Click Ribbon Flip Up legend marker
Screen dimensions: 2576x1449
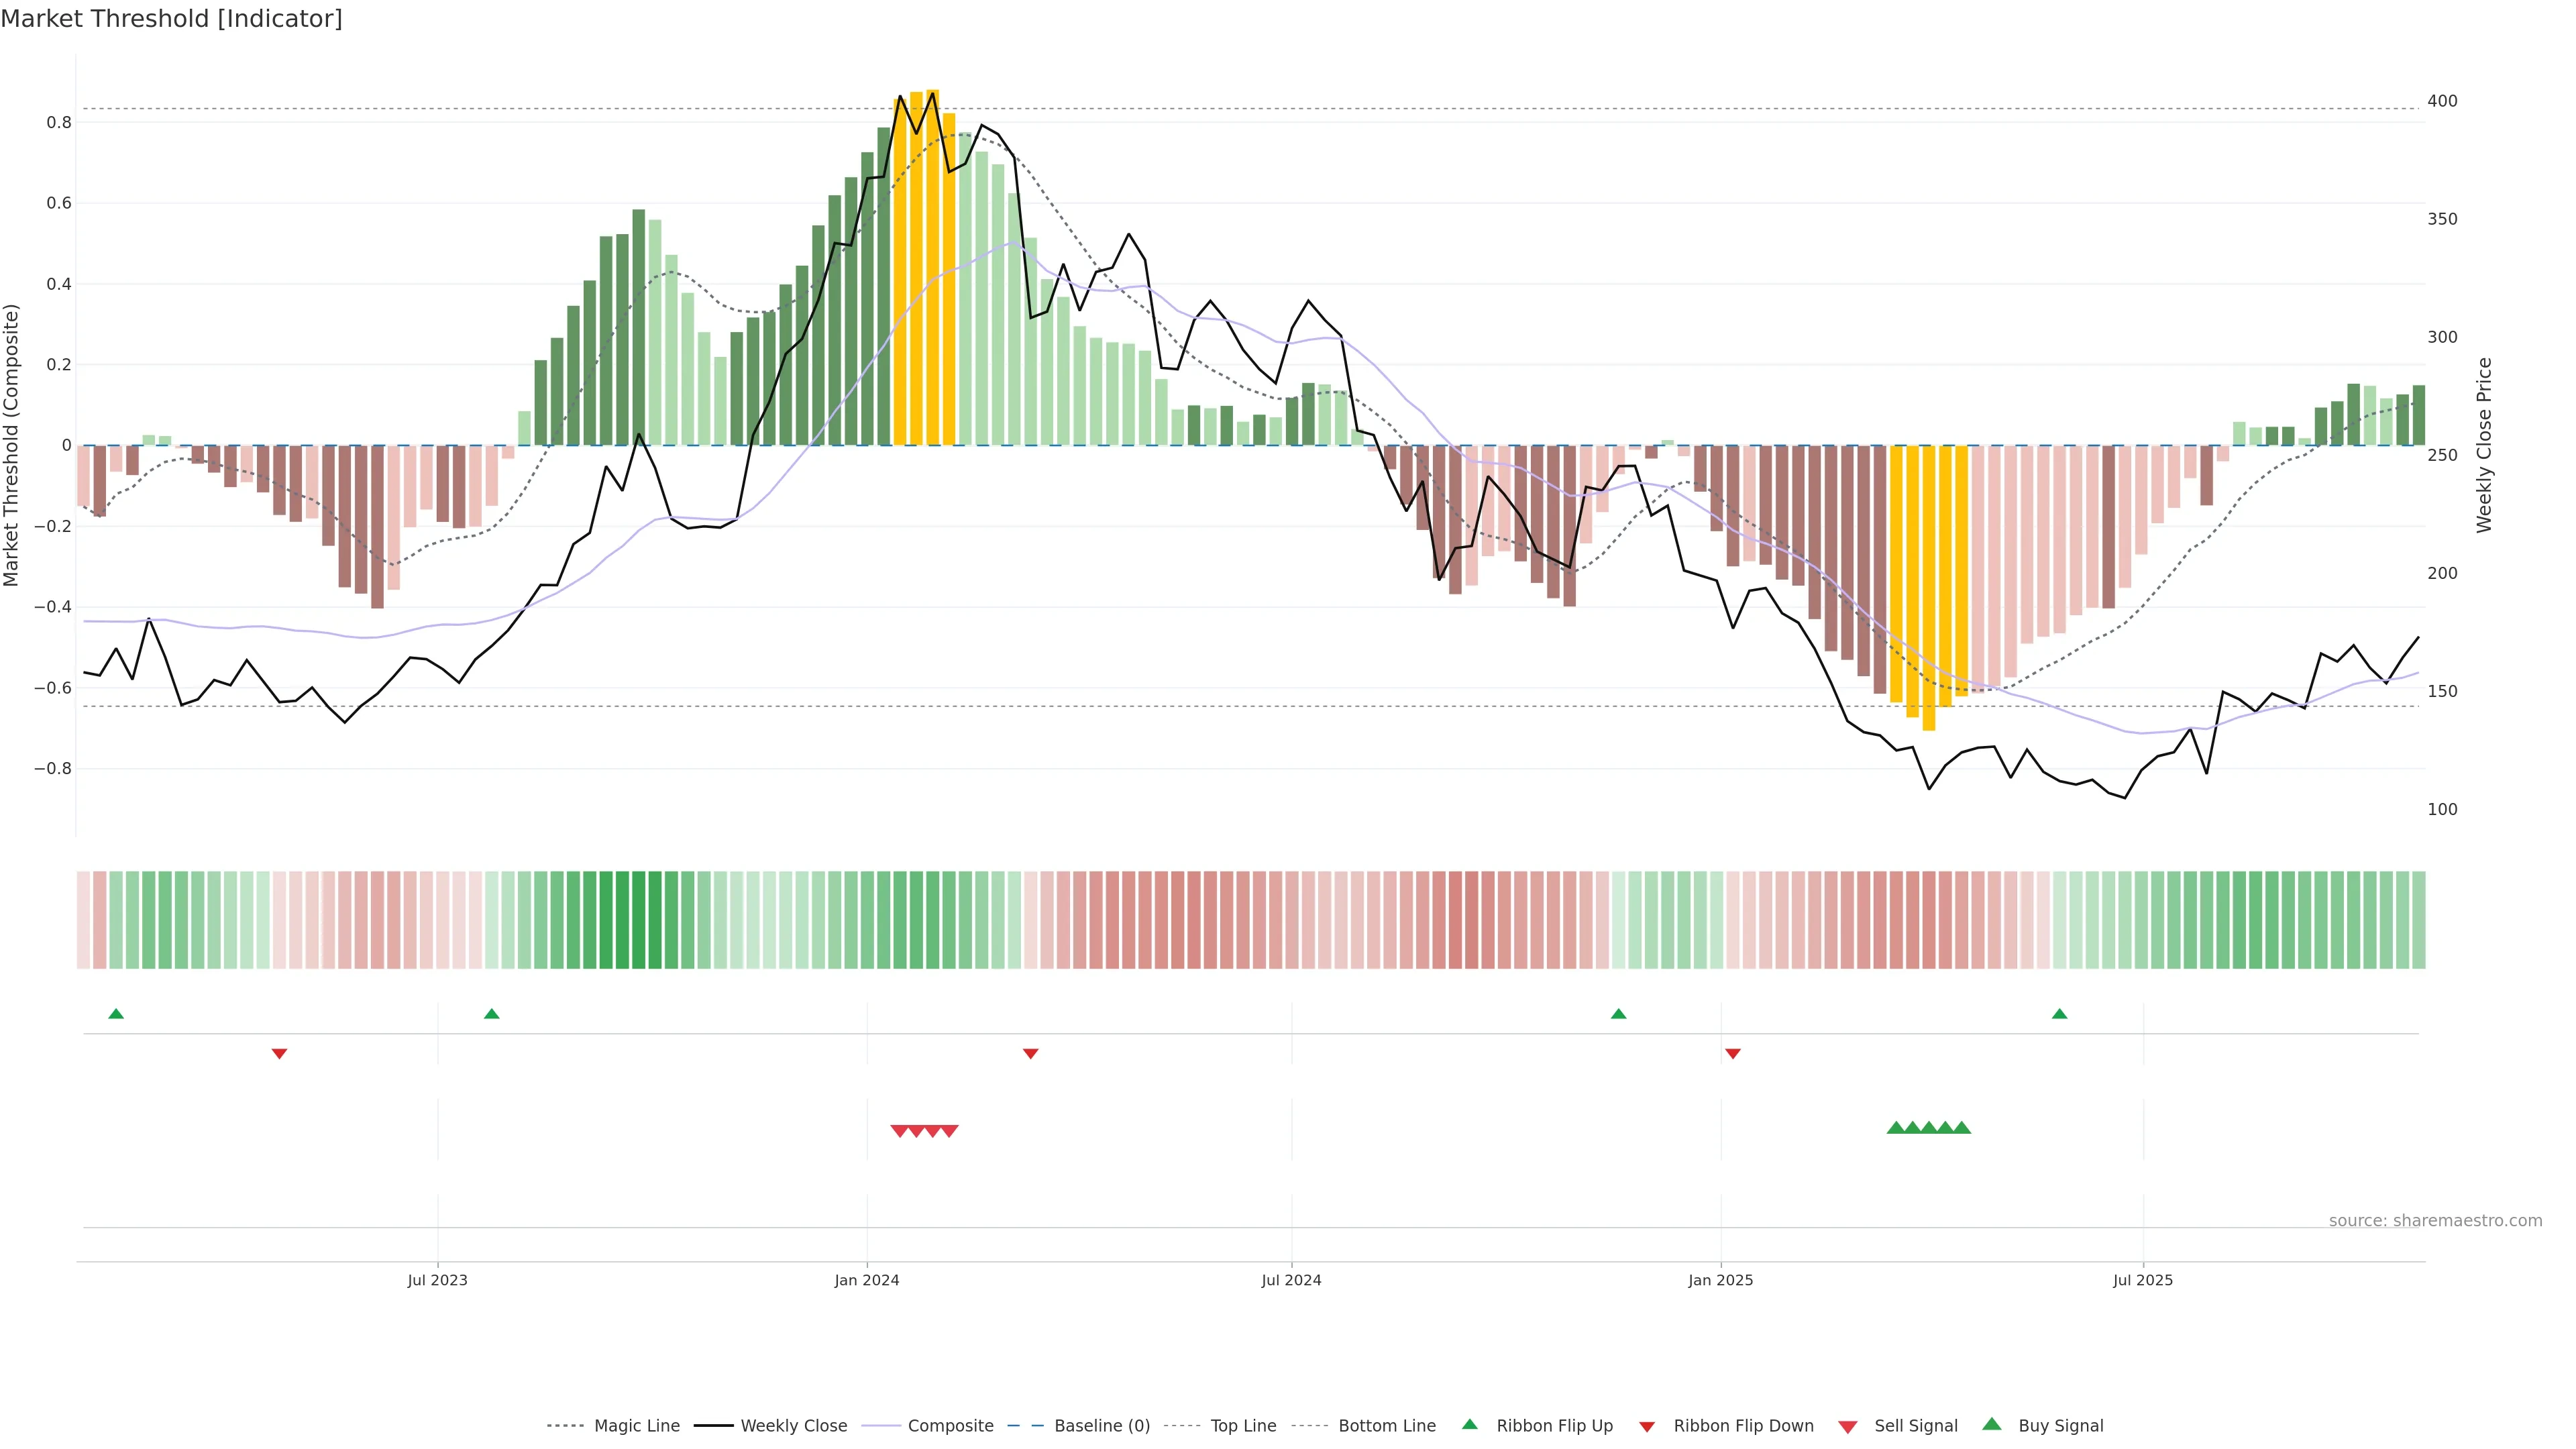1469,1424
